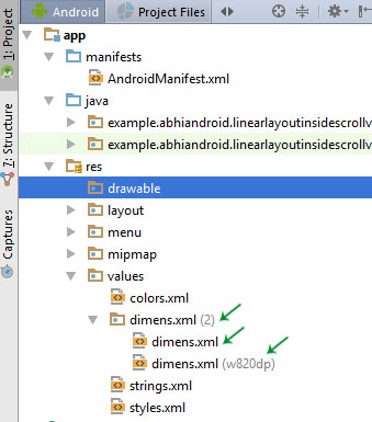Click the strings.xml file icon

(117, 385)
